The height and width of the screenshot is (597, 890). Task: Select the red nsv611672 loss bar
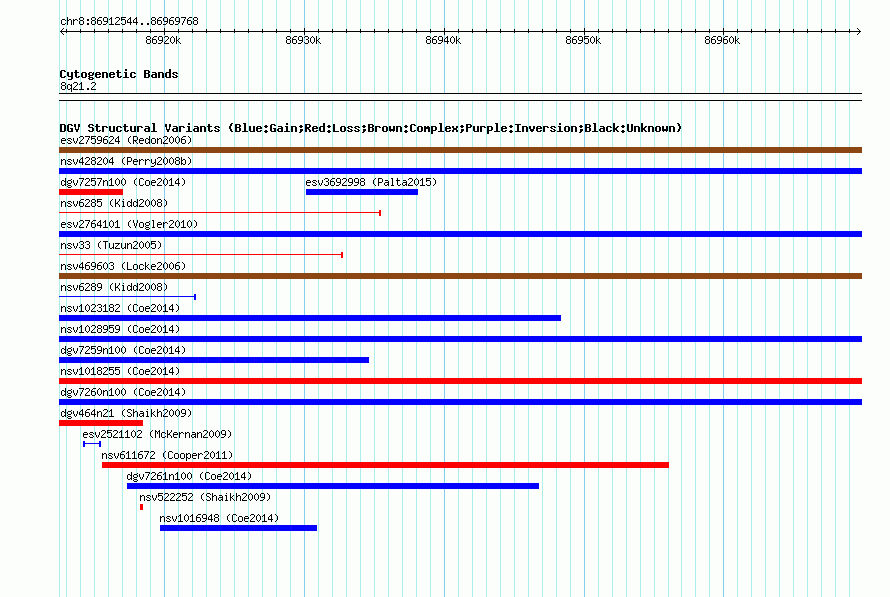click(385, 465)
